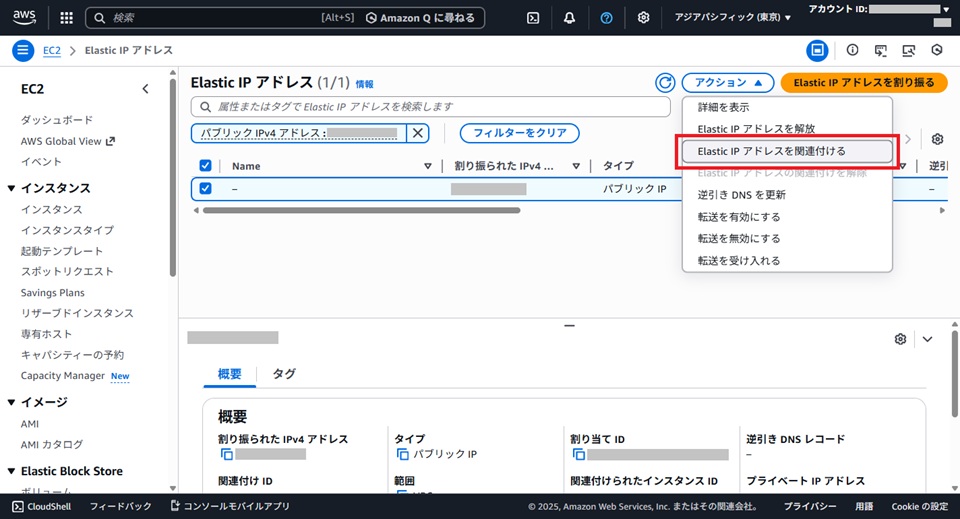Open the EC2 breadcrumb link
The height and width of the screenshot is (519, 960).
pyautogui.click(x=52, y=51)
